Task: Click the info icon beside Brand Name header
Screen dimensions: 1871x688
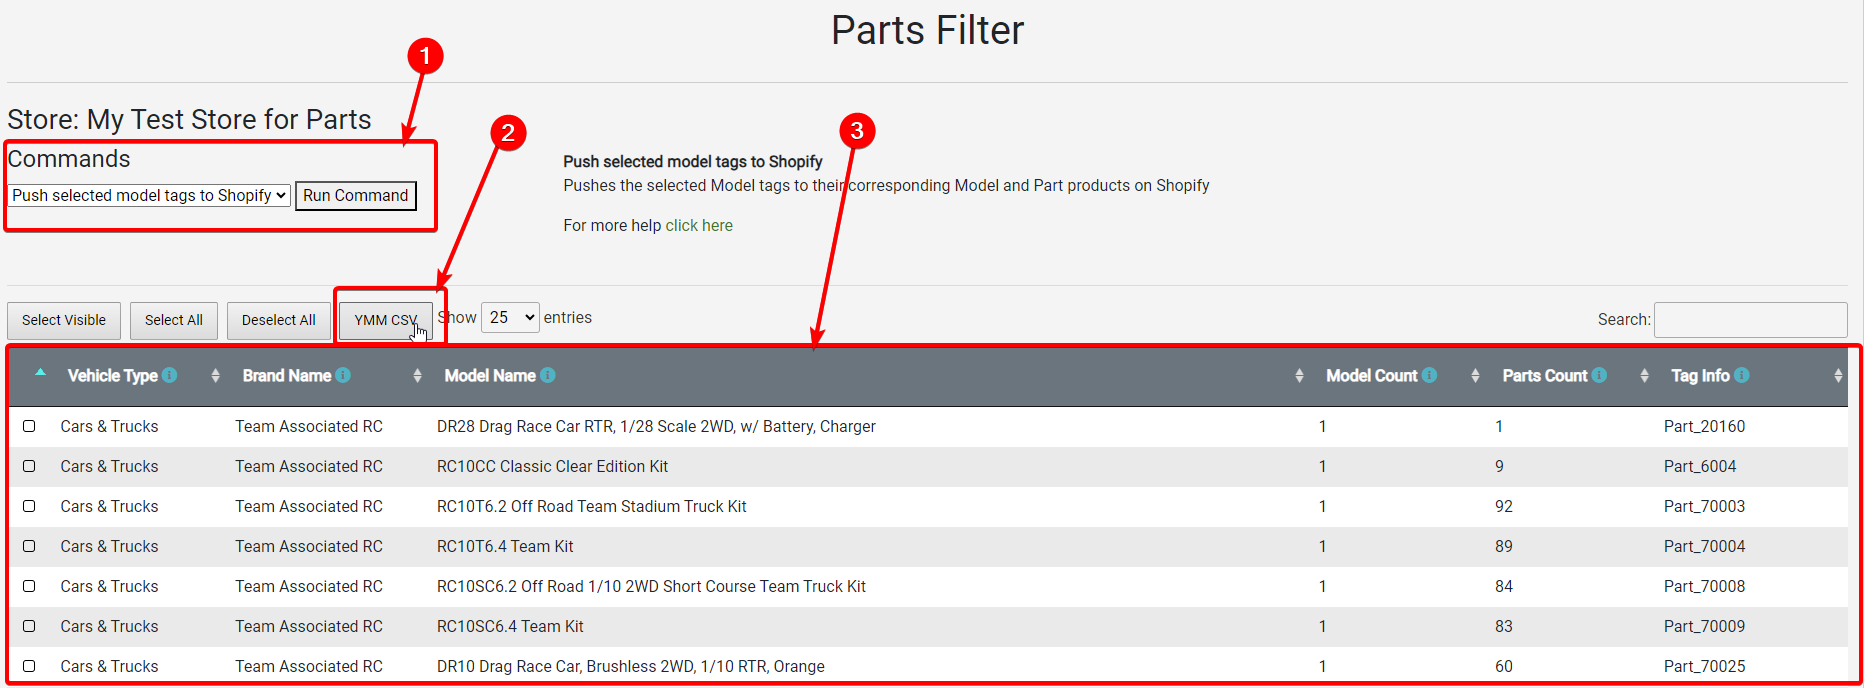Action: pos(344,375)
